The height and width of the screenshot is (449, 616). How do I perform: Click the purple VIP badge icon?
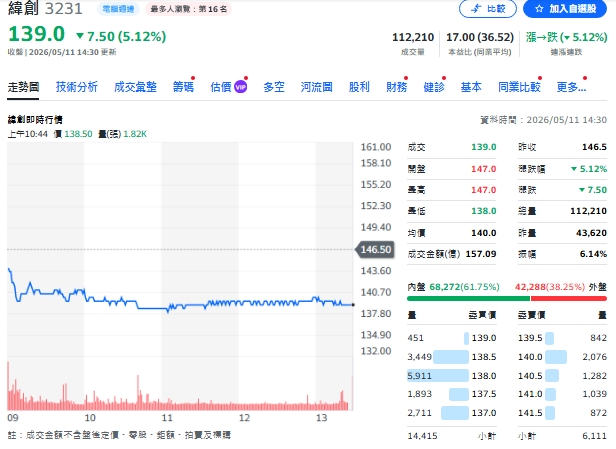[240, 87]
